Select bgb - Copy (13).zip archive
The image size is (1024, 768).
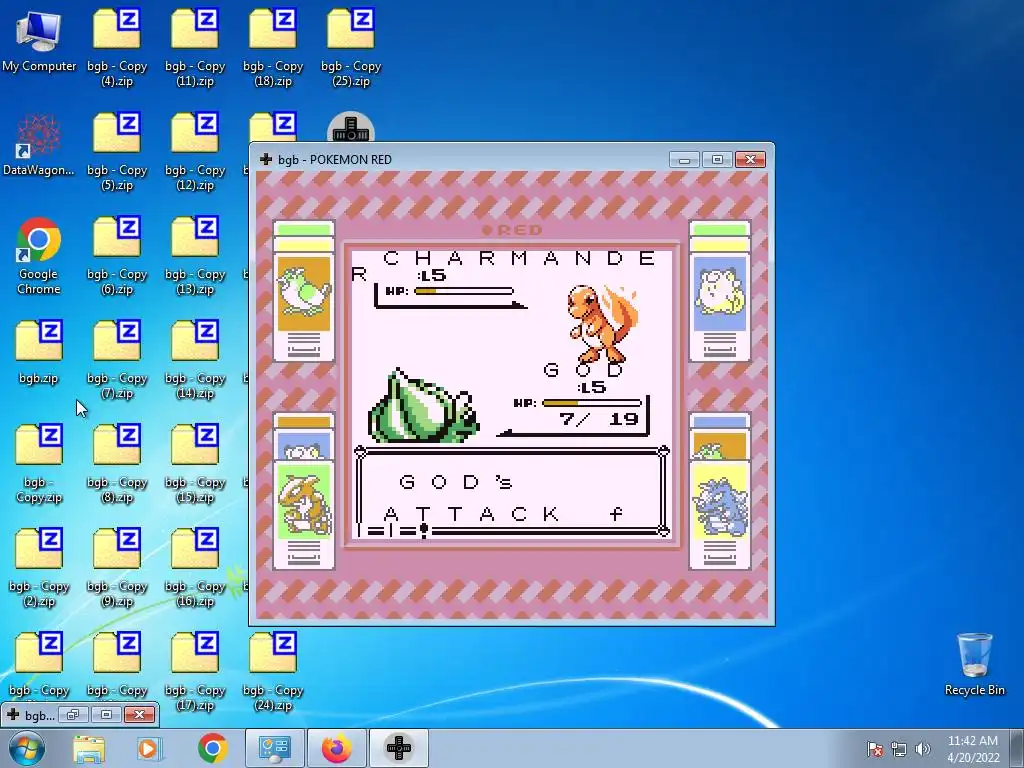[x=195, y=256]
